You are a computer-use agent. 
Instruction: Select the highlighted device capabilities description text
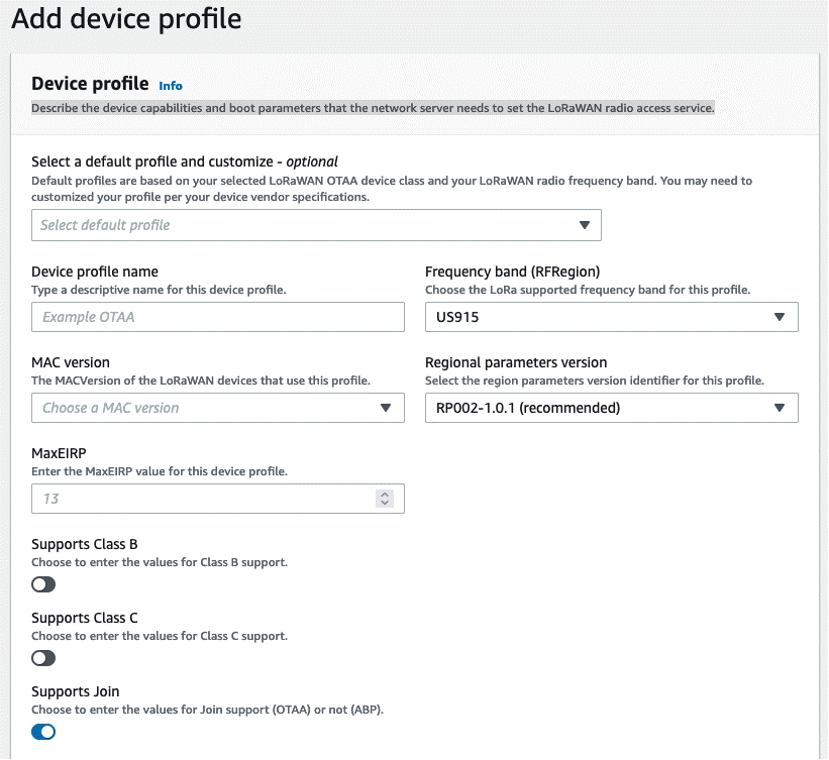click(x=373, y=108)
